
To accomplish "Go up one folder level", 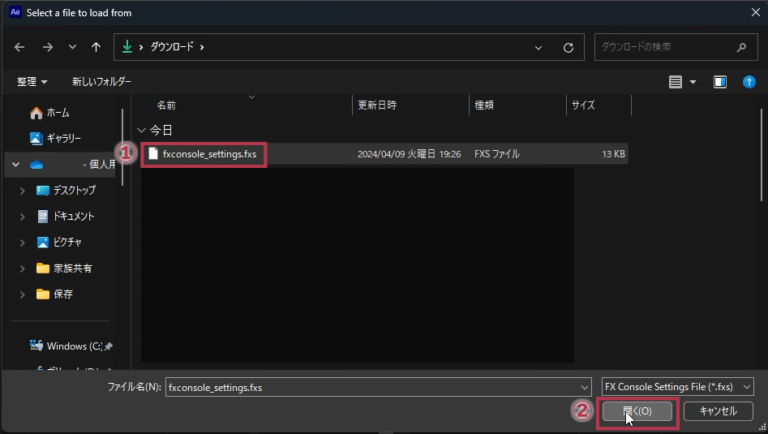I will tap(96, 47).
